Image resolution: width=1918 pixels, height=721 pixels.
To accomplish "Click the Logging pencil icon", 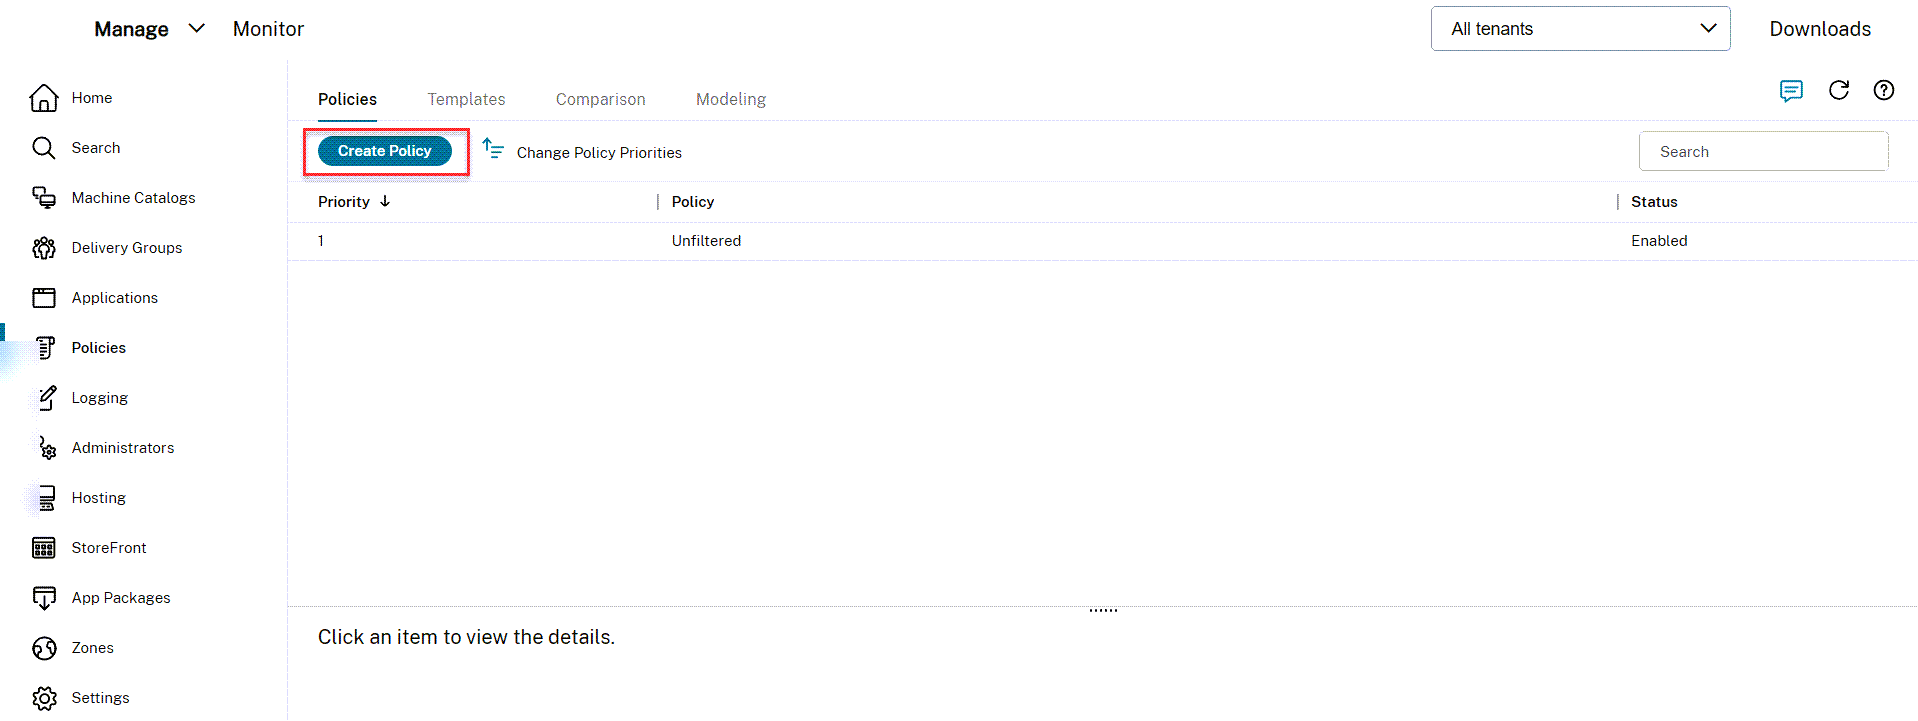I will pos(46,398).
